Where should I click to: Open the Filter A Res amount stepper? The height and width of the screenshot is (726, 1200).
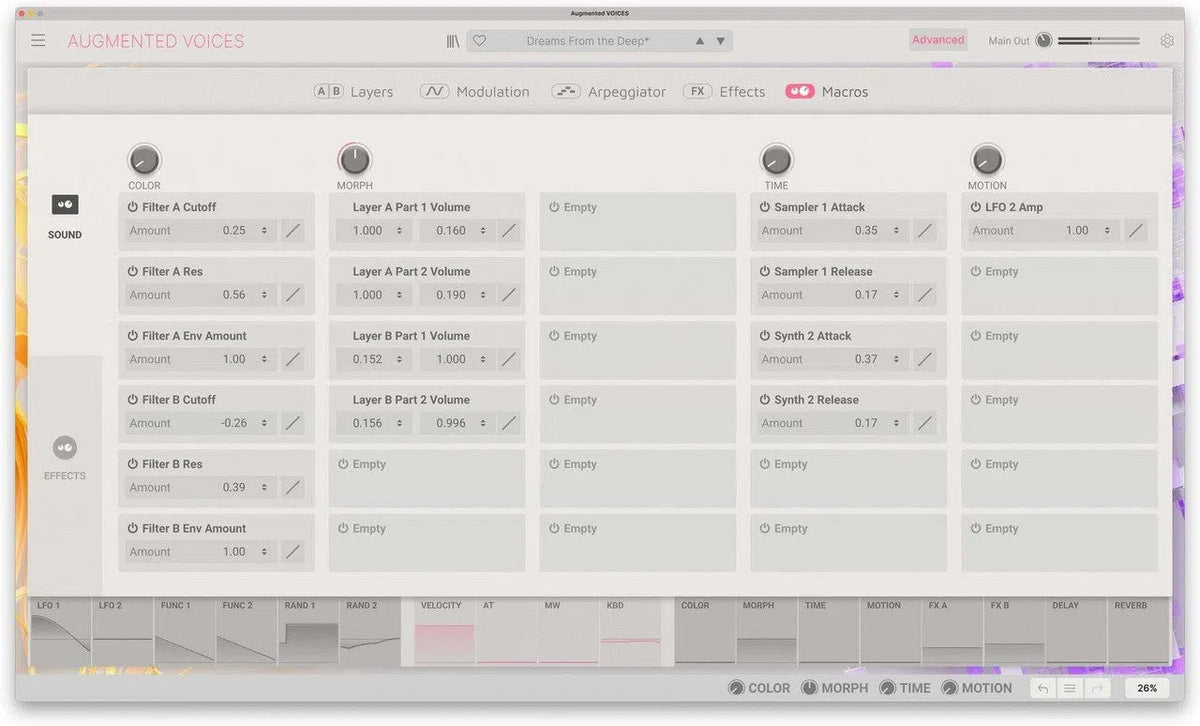[x=262, y=294]
